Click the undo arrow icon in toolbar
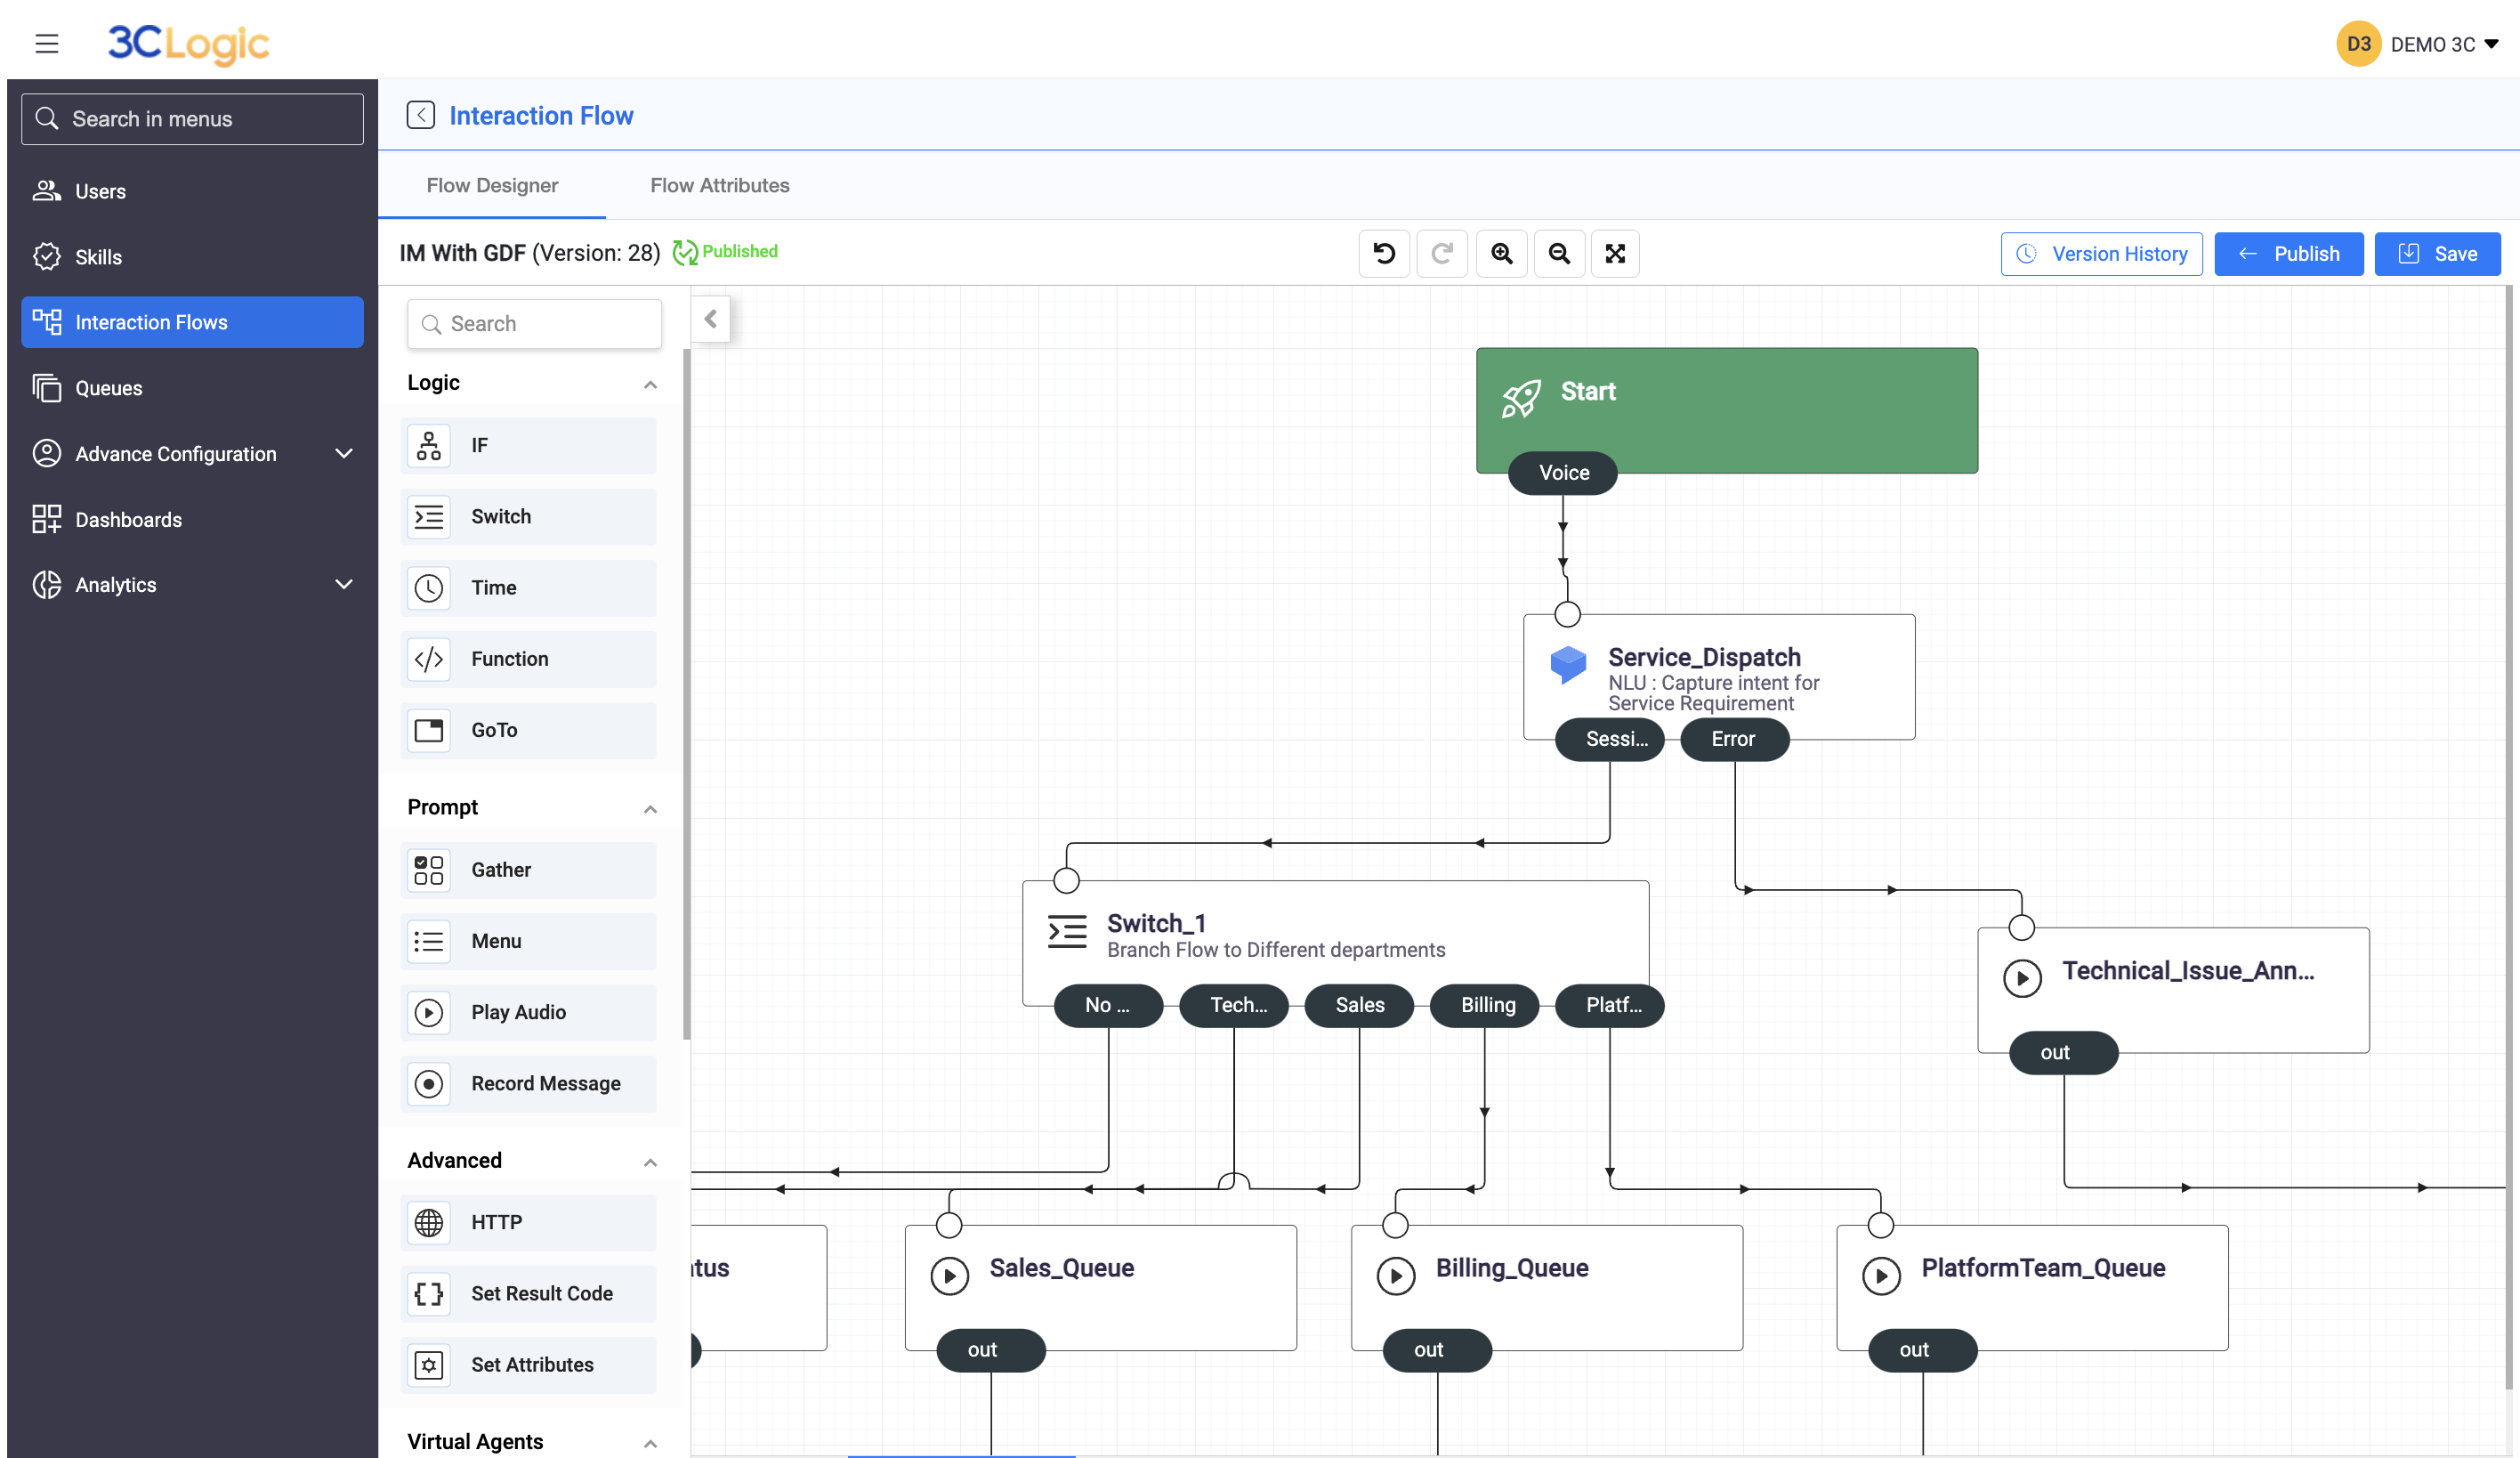This screenshot has height=1458, width=2520. click(x=1382, y=254)
